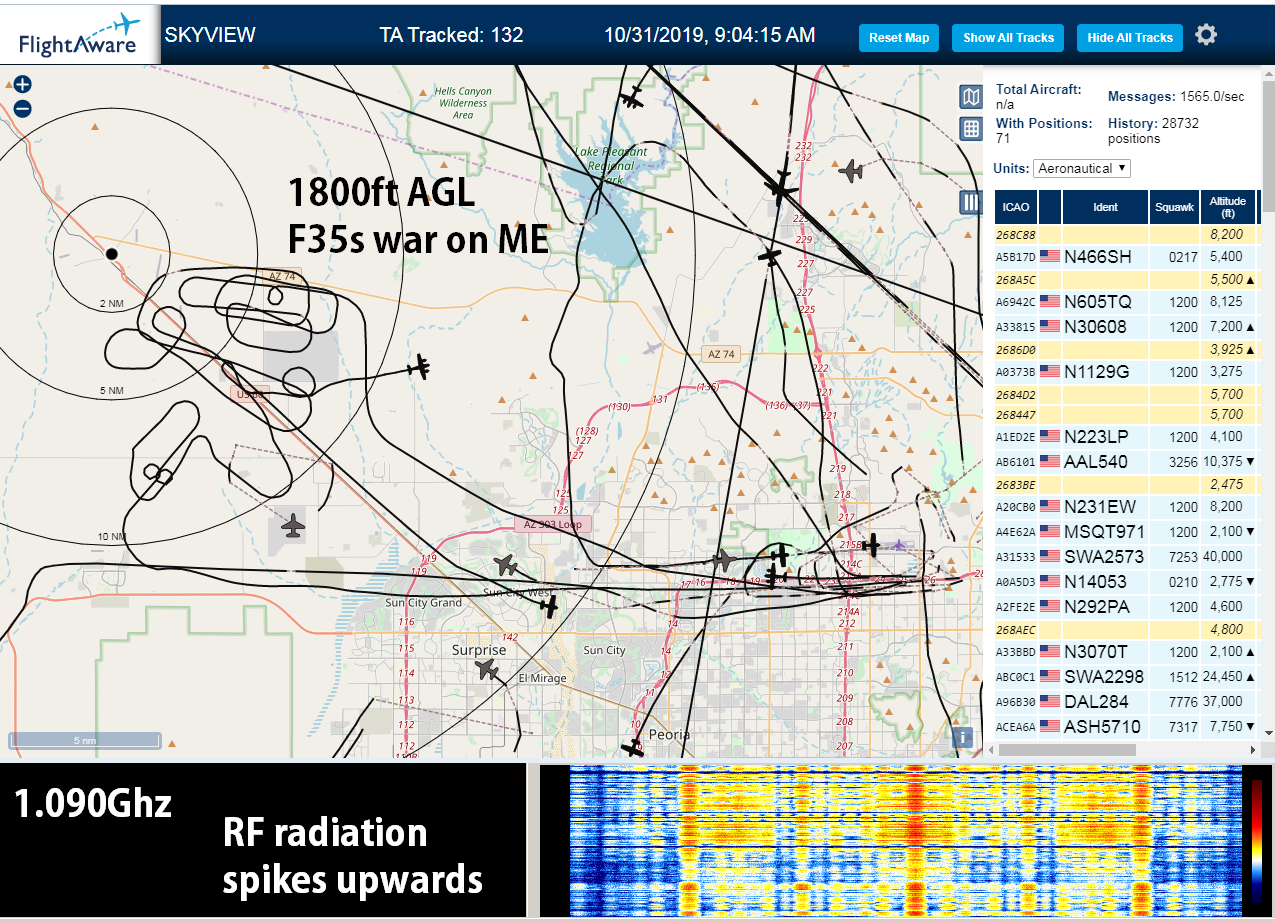This screenshot has width=1275, height=921.
Task: Click the Reset Map button
Action: 899,38
